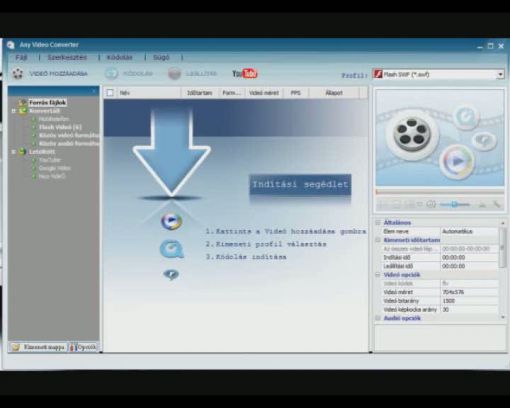The height and width of the screenshot is (408, 510).
Task: Open the YouTube logo in the toolbar
Action: pyautogui.click(x=245, y=73)
